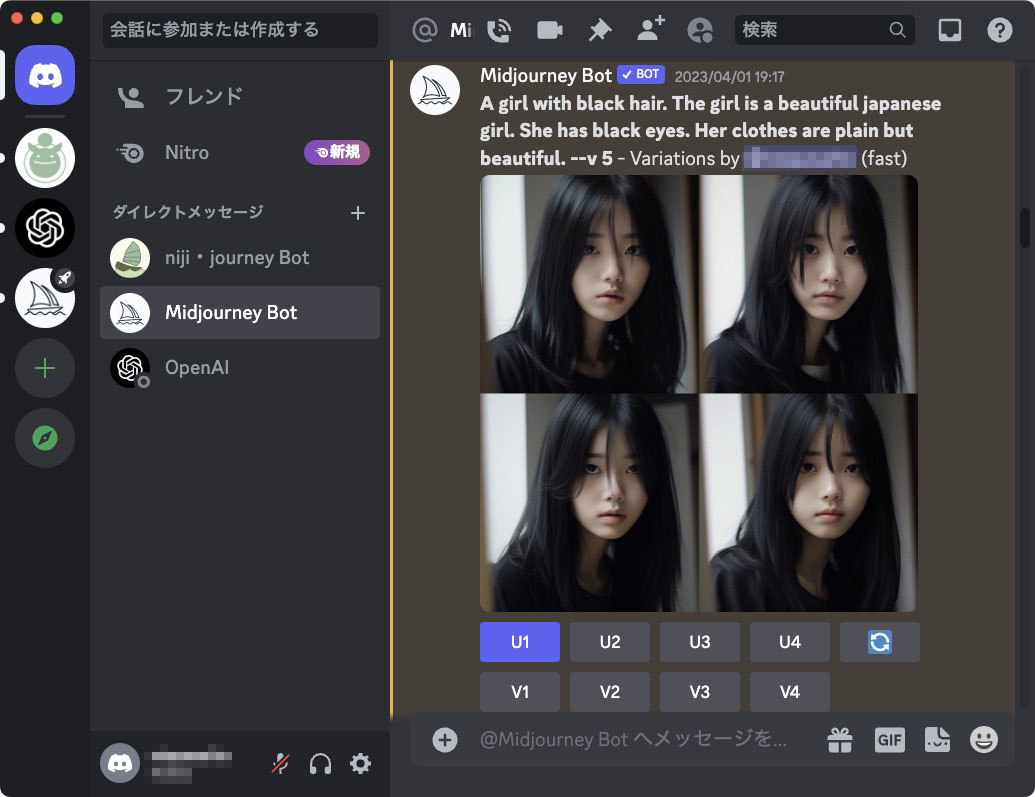
Task: Open Midjourney Bot's user profile icon
Action: pyautogui.click(x=700, y=30)
